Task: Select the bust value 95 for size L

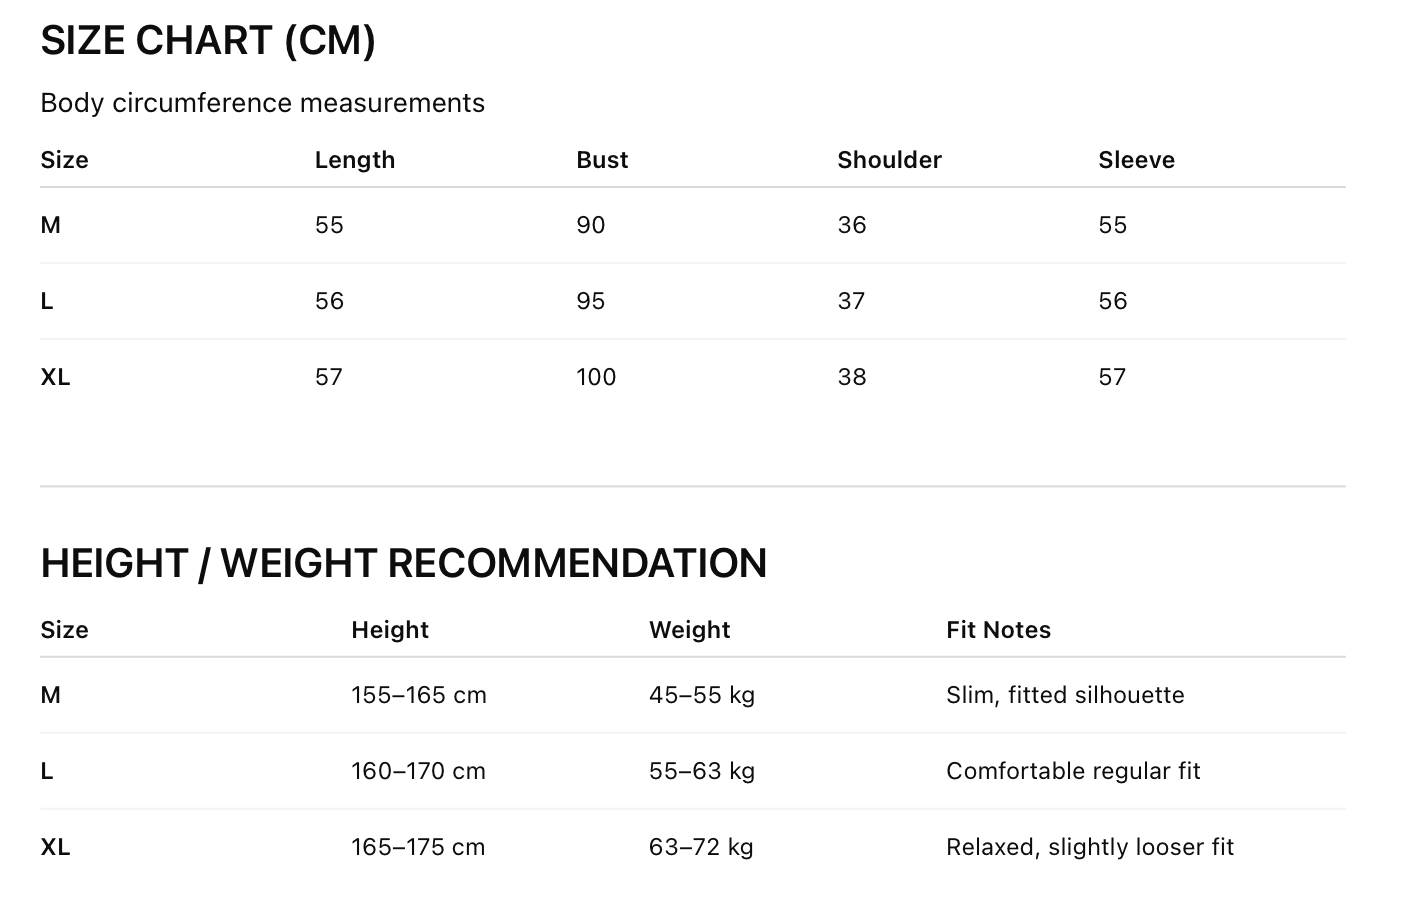Action: (x=590, y=301)
